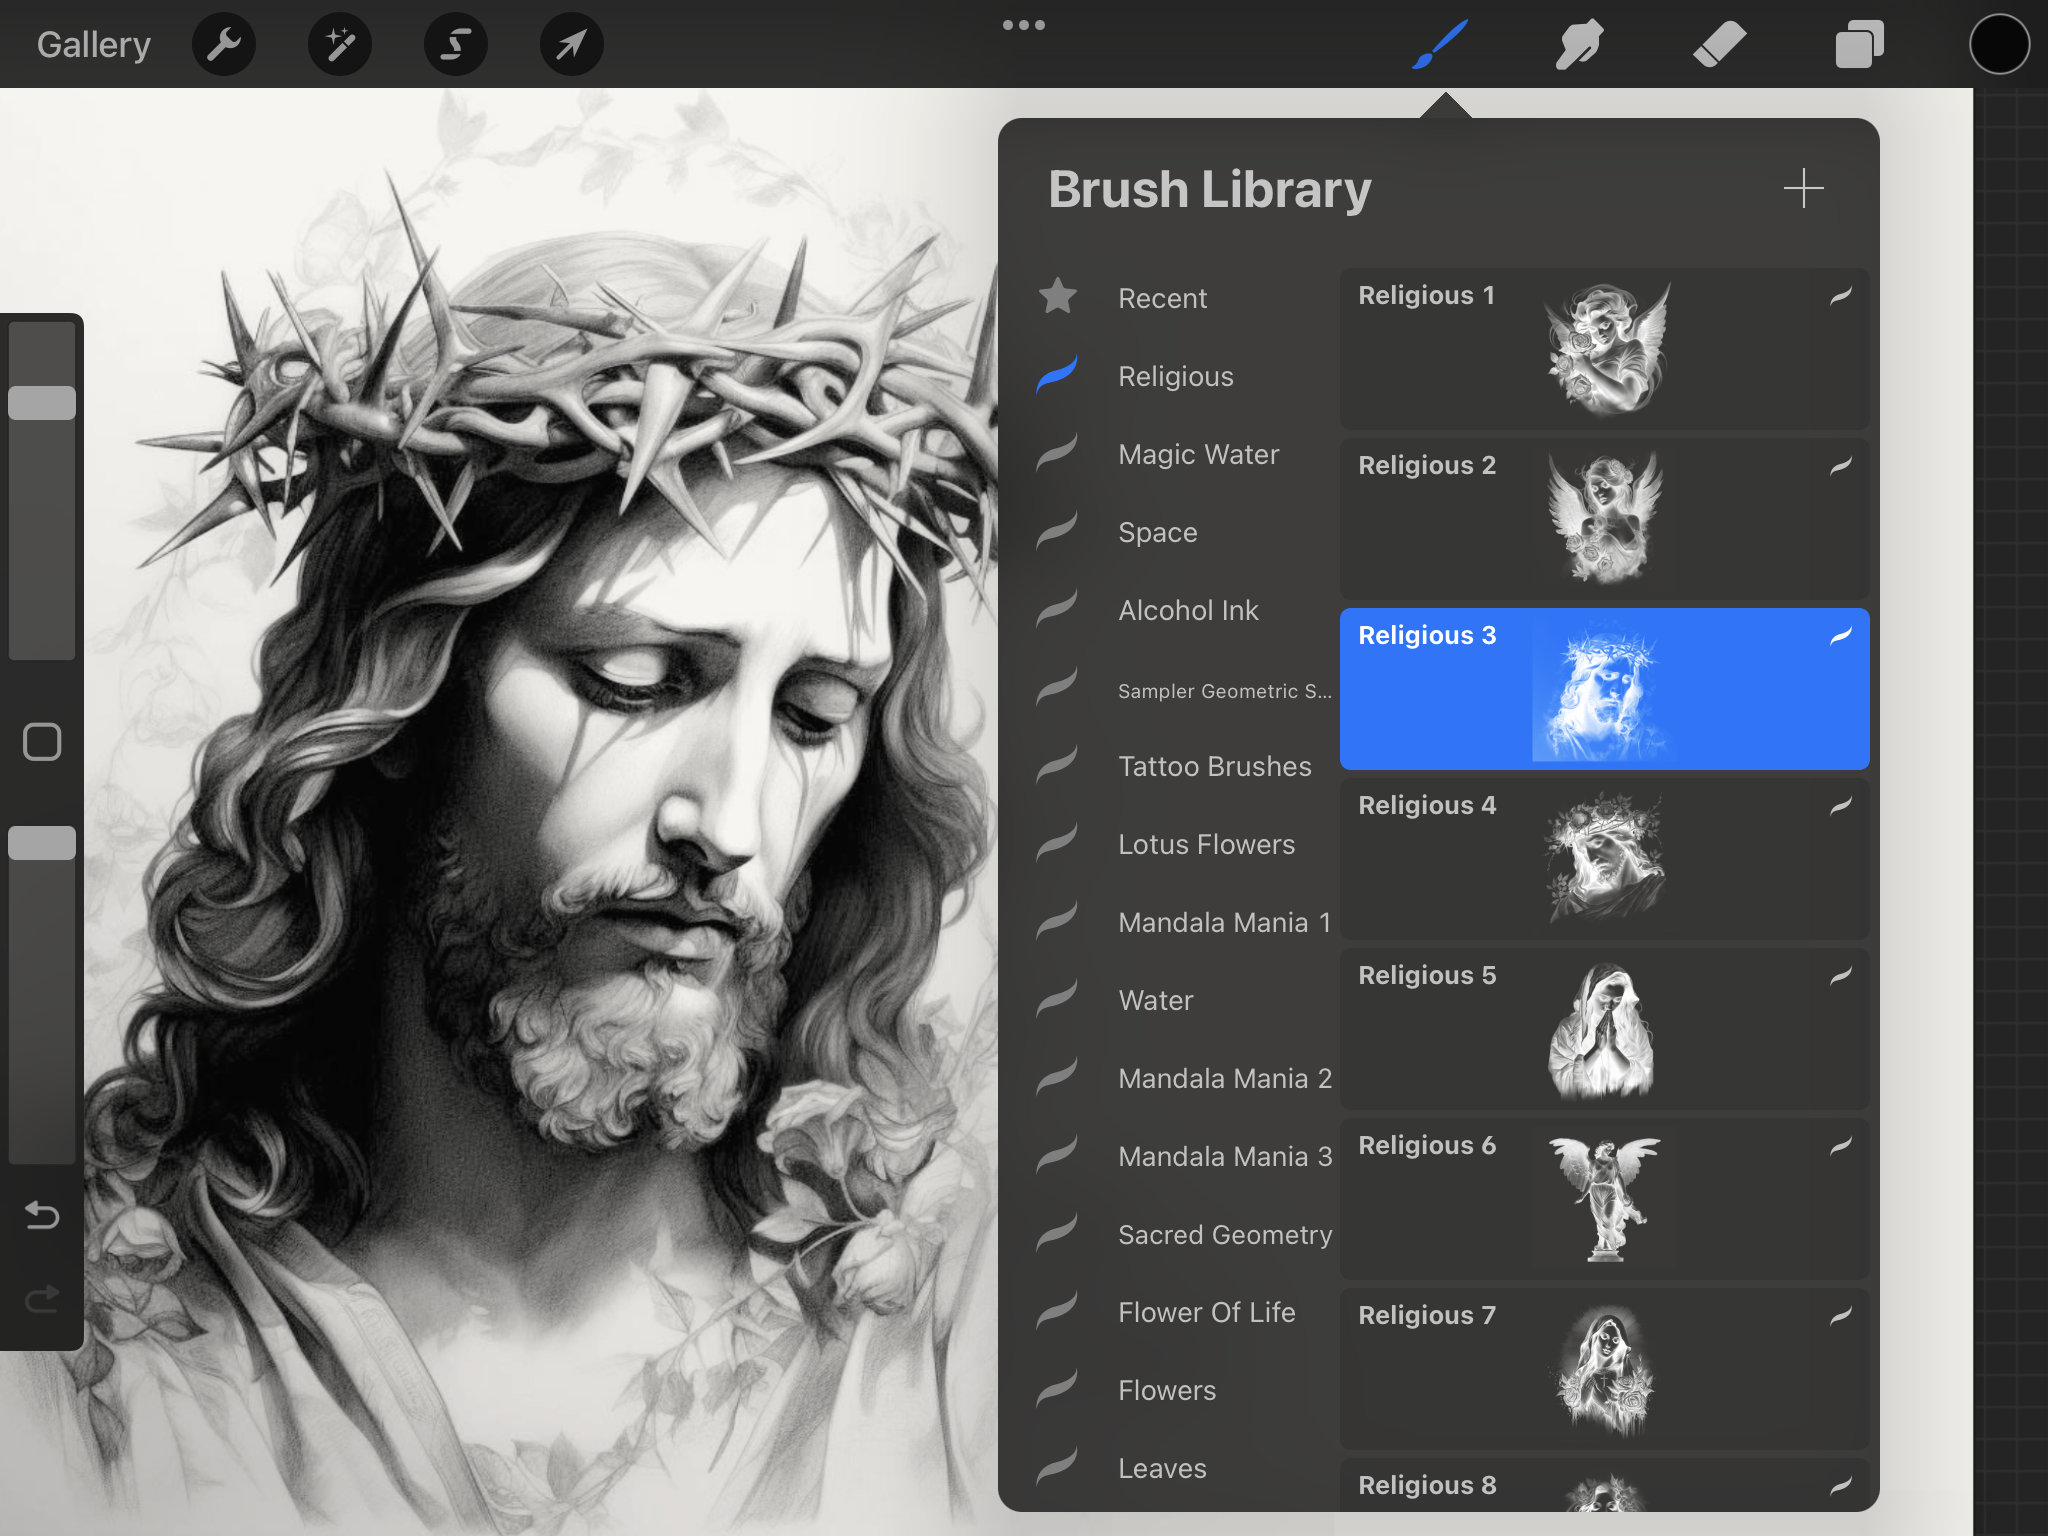This screenshot has height=1536, width=2048.
Task: Click the Brush Library title
Action: click(1209, 189)
